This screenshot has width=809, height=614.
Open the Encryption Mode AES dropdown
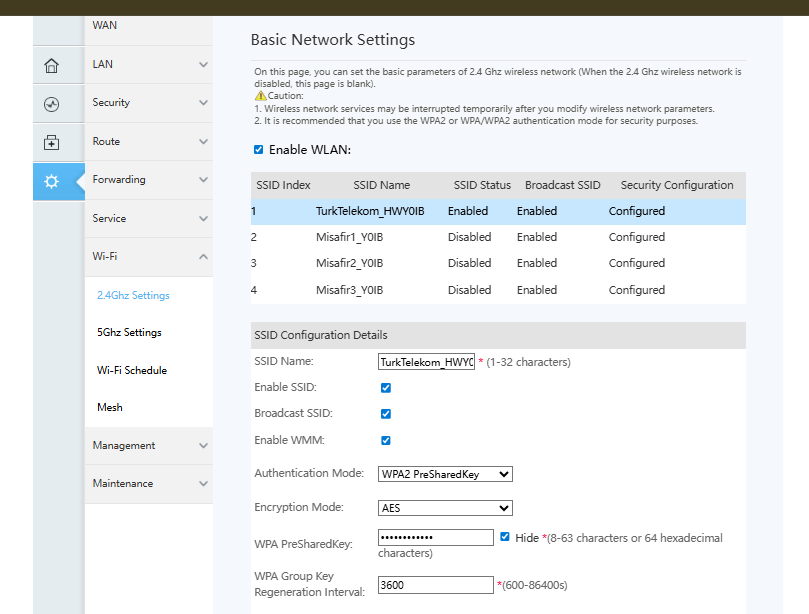[x=445, y=508]
